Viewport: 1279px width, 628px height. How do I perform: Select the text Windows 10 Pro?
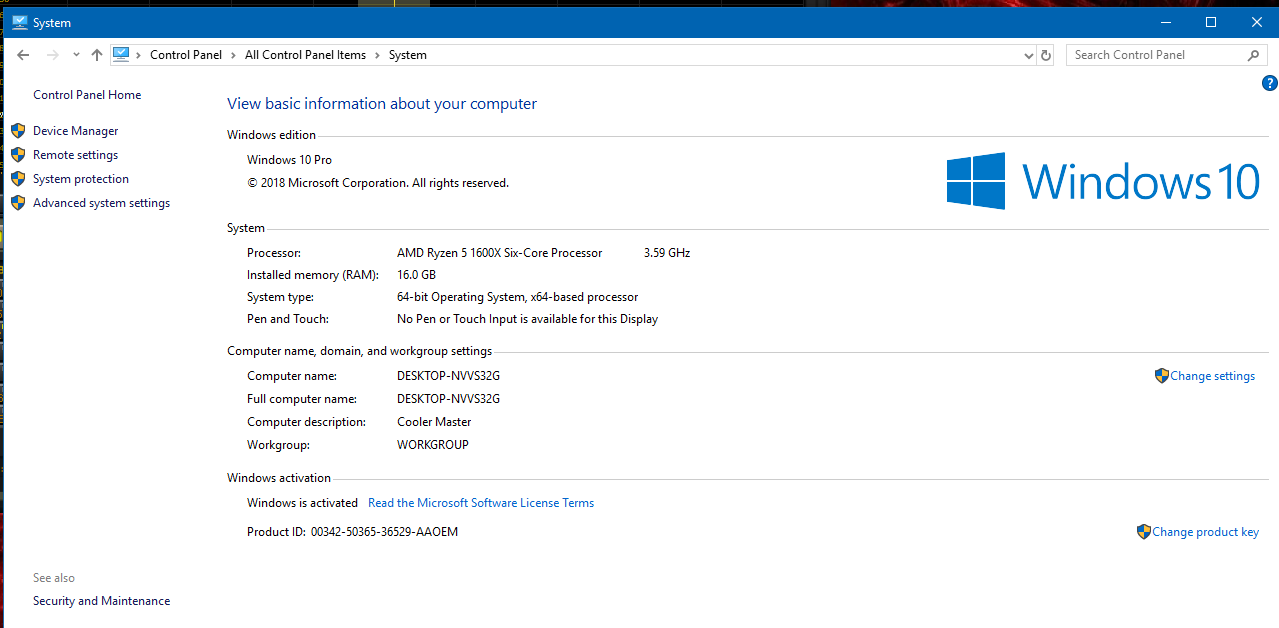(x=289, y=160)
